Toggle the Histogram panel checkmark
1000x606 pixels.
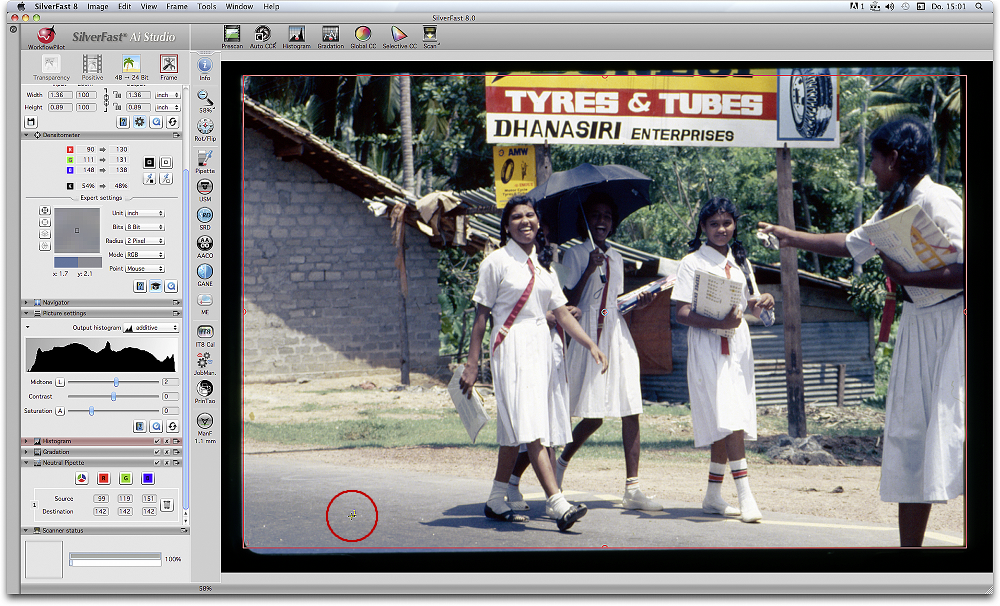pos(157,441)
